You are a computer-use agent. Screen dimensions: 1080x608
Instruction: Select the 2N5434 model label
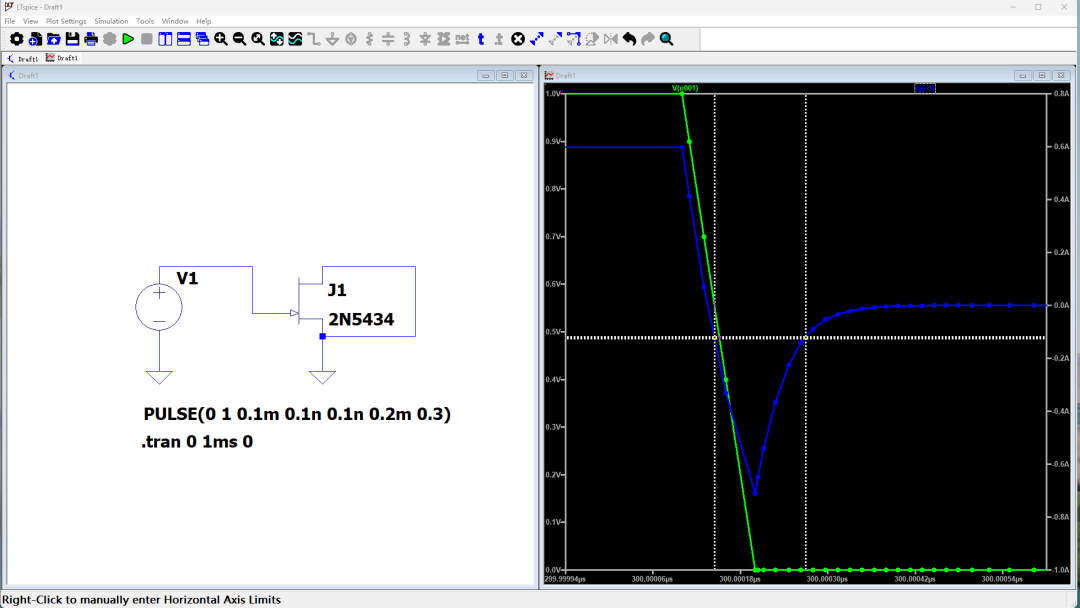361,319
